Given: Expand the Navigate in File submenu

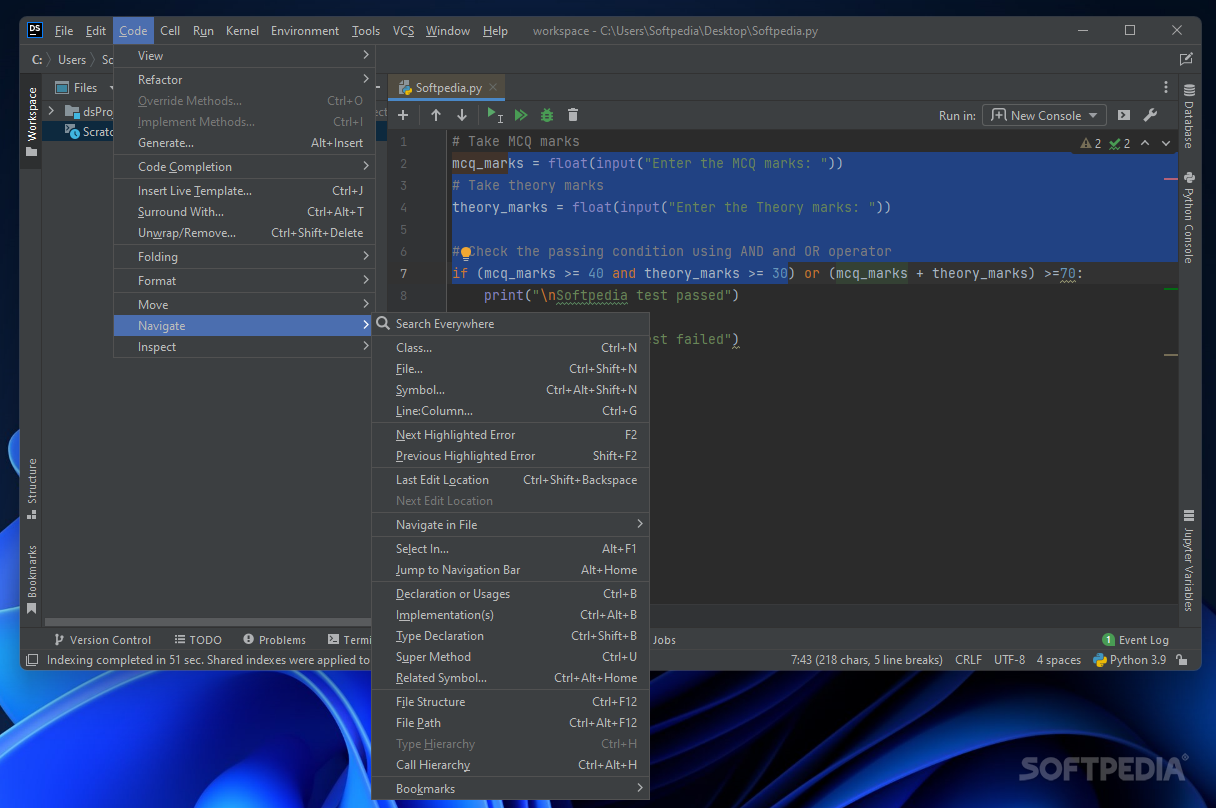Looking at the screenshot, I should [510, 525].
